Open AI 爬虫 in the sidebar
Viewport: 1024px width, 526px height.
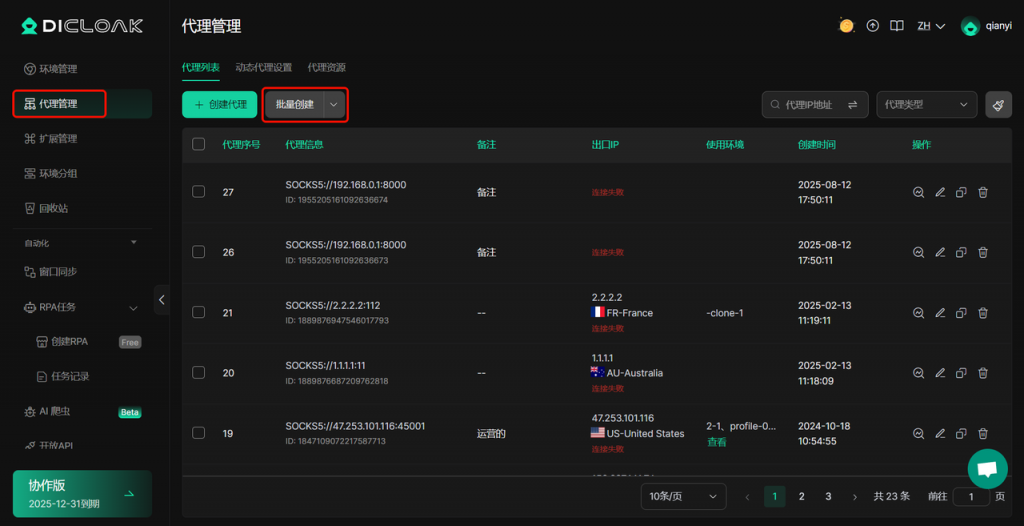[x=47, y=412]
